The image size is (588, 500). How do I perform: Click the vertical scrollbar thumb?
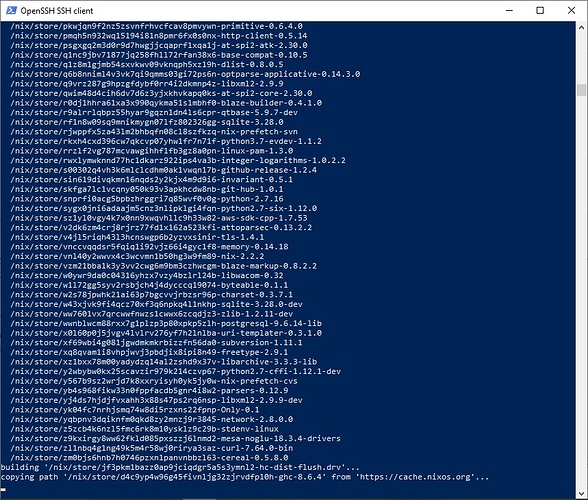[x=581, y=90]
